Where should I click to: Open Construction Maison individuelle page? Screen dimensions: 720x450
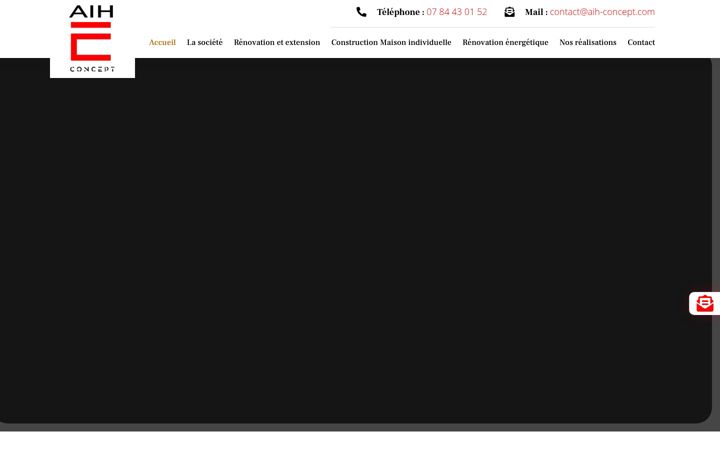391,42
